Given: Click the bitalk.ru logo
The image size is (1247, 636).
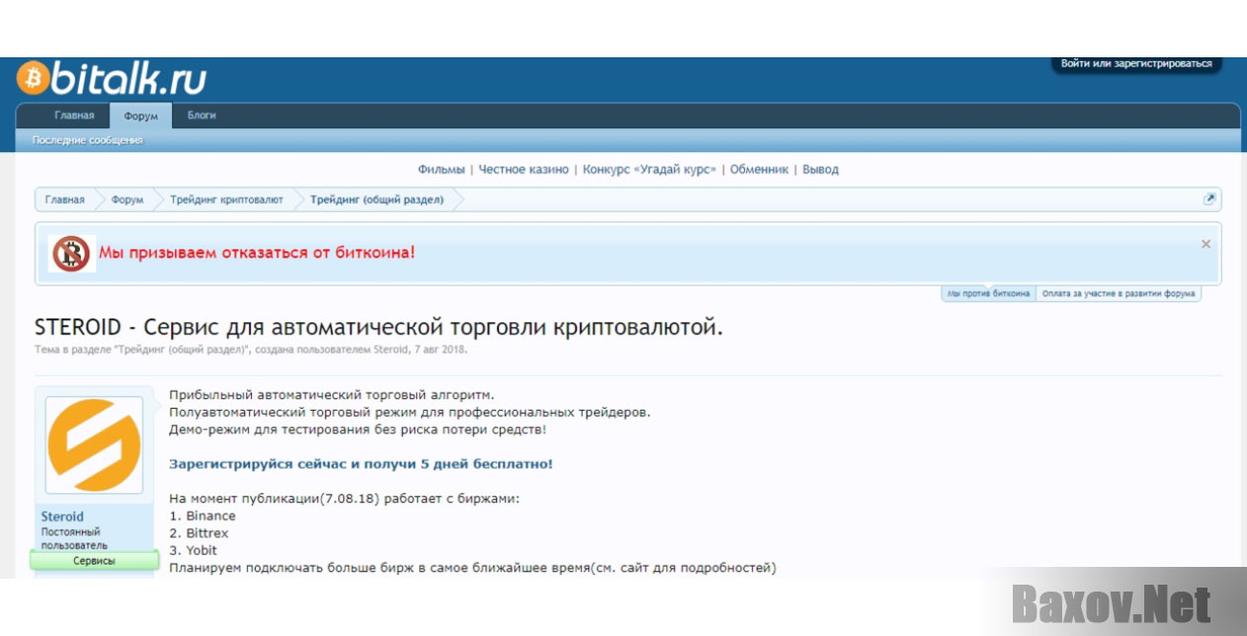Looking at the screenshot, I should (x=111, y=78).
